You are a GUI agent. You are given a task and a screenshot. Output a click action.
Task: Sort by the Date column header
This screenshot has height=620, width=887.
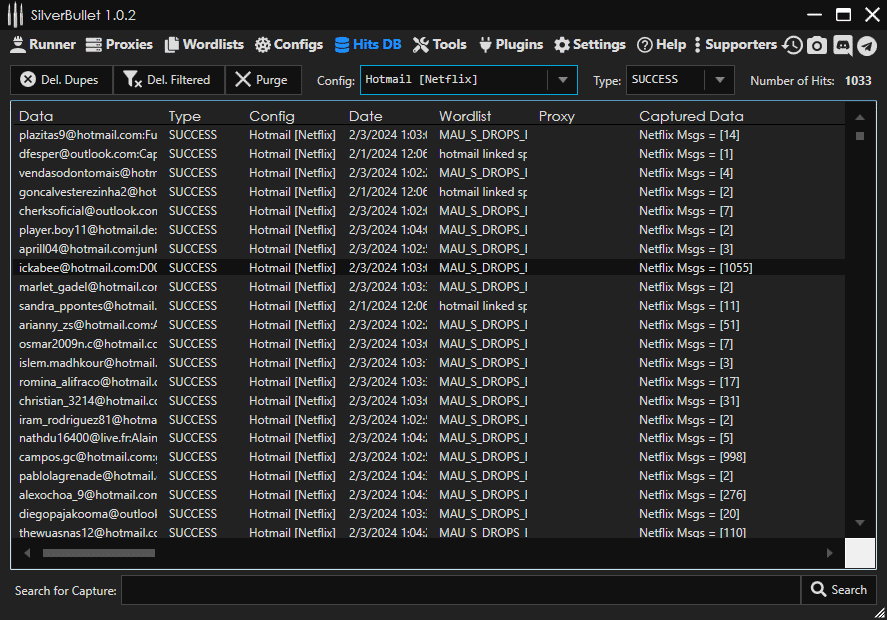(x=366, y=116)
